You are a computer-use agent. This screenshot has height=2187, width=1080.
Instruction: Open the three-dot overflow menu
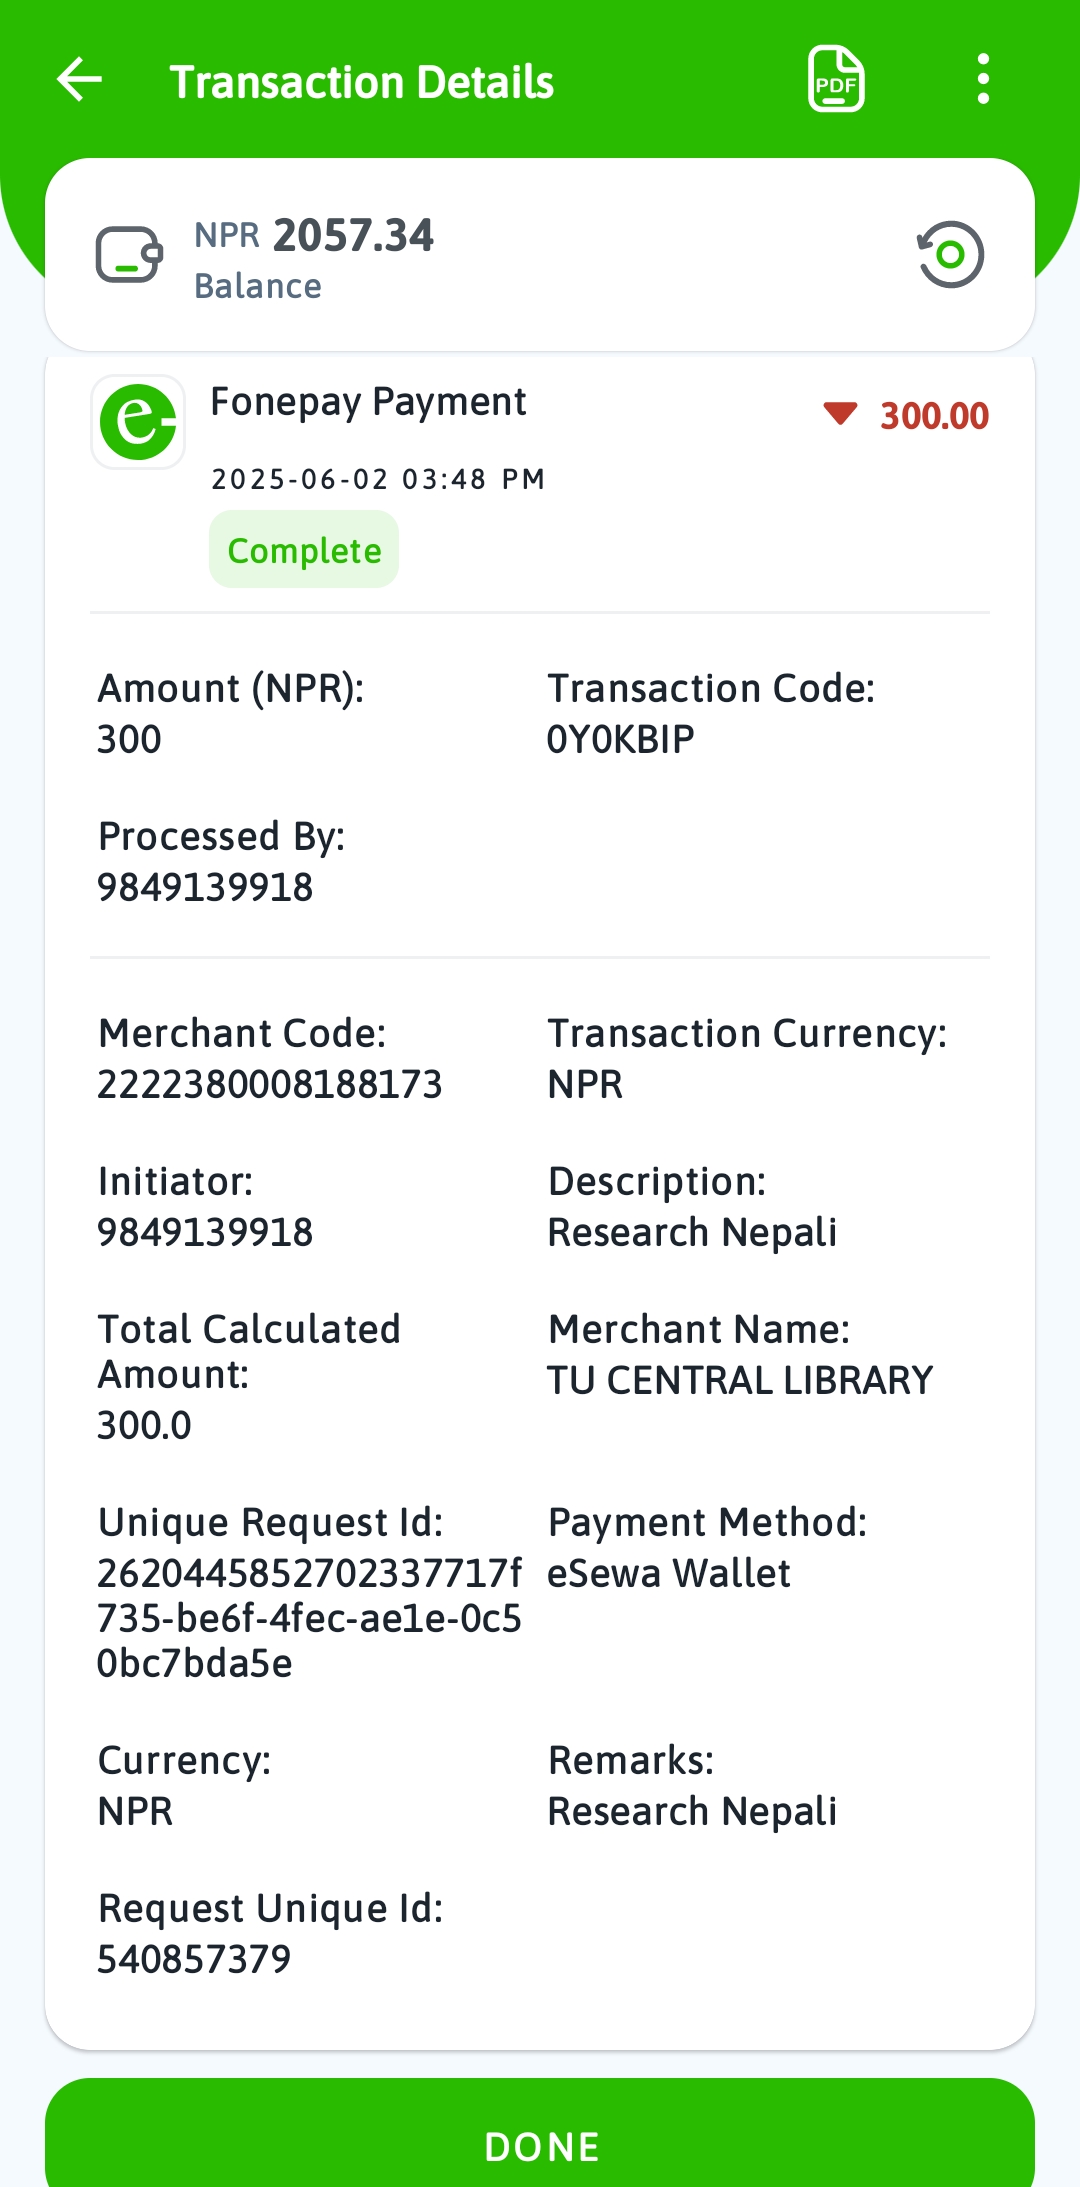coord(983,80)
